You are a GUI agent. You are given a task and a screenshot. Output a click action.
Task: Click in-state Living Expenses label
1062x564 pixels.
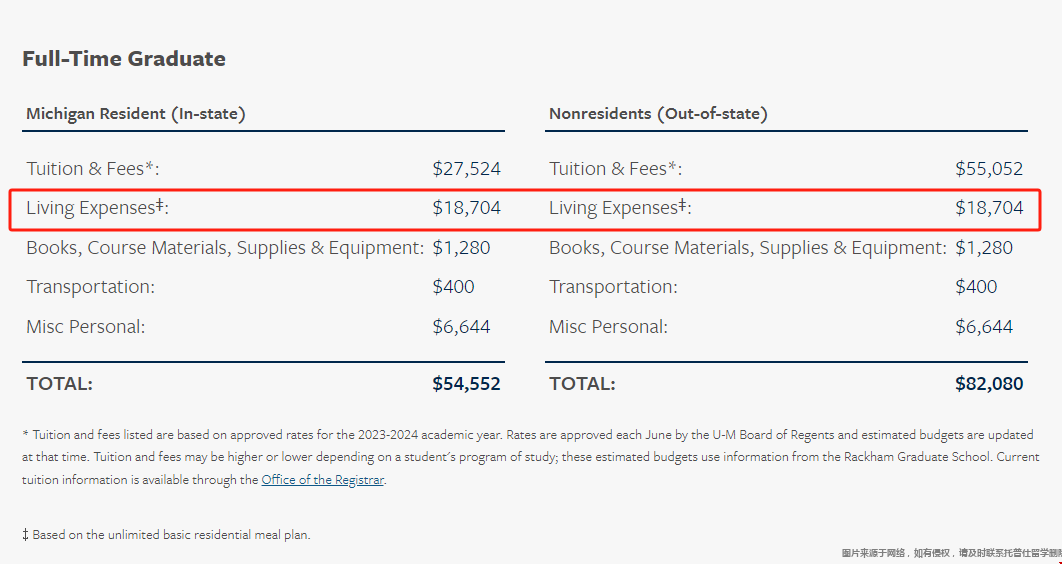pyautogui.click(x=98, y=208)
